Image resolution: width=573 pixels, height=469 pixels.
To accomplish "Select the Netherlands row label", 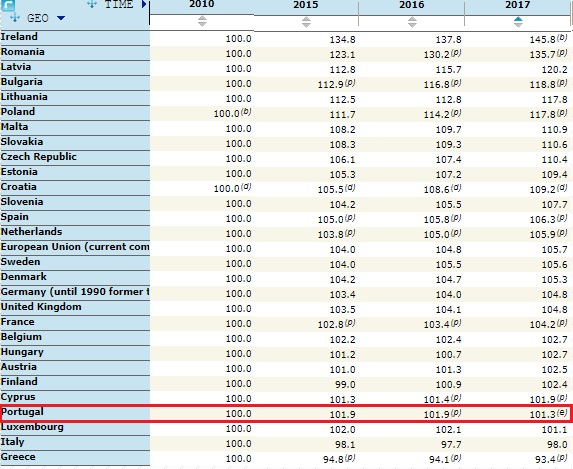I will coord(31,231).
